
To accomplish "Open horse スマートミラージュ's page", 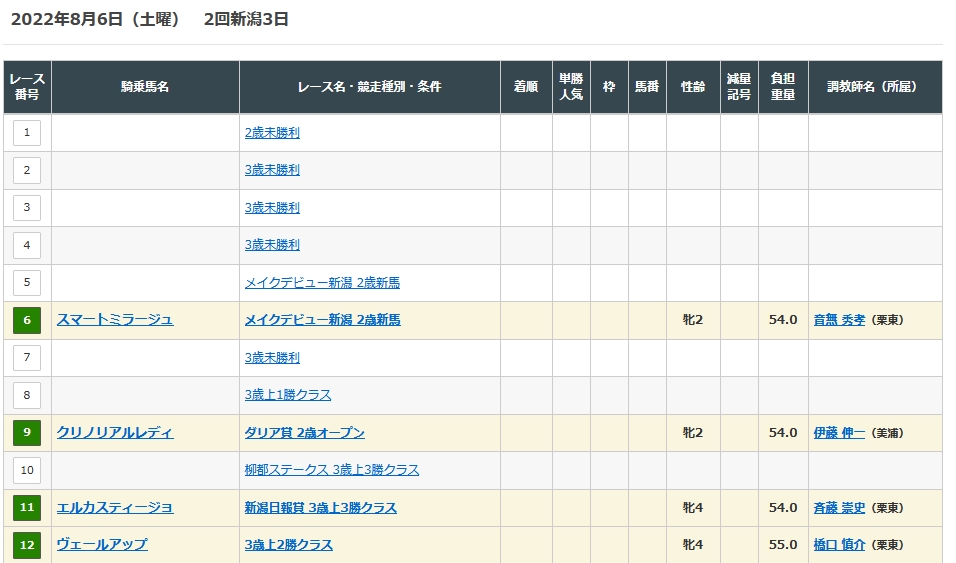I will click(x=115, y=320).
